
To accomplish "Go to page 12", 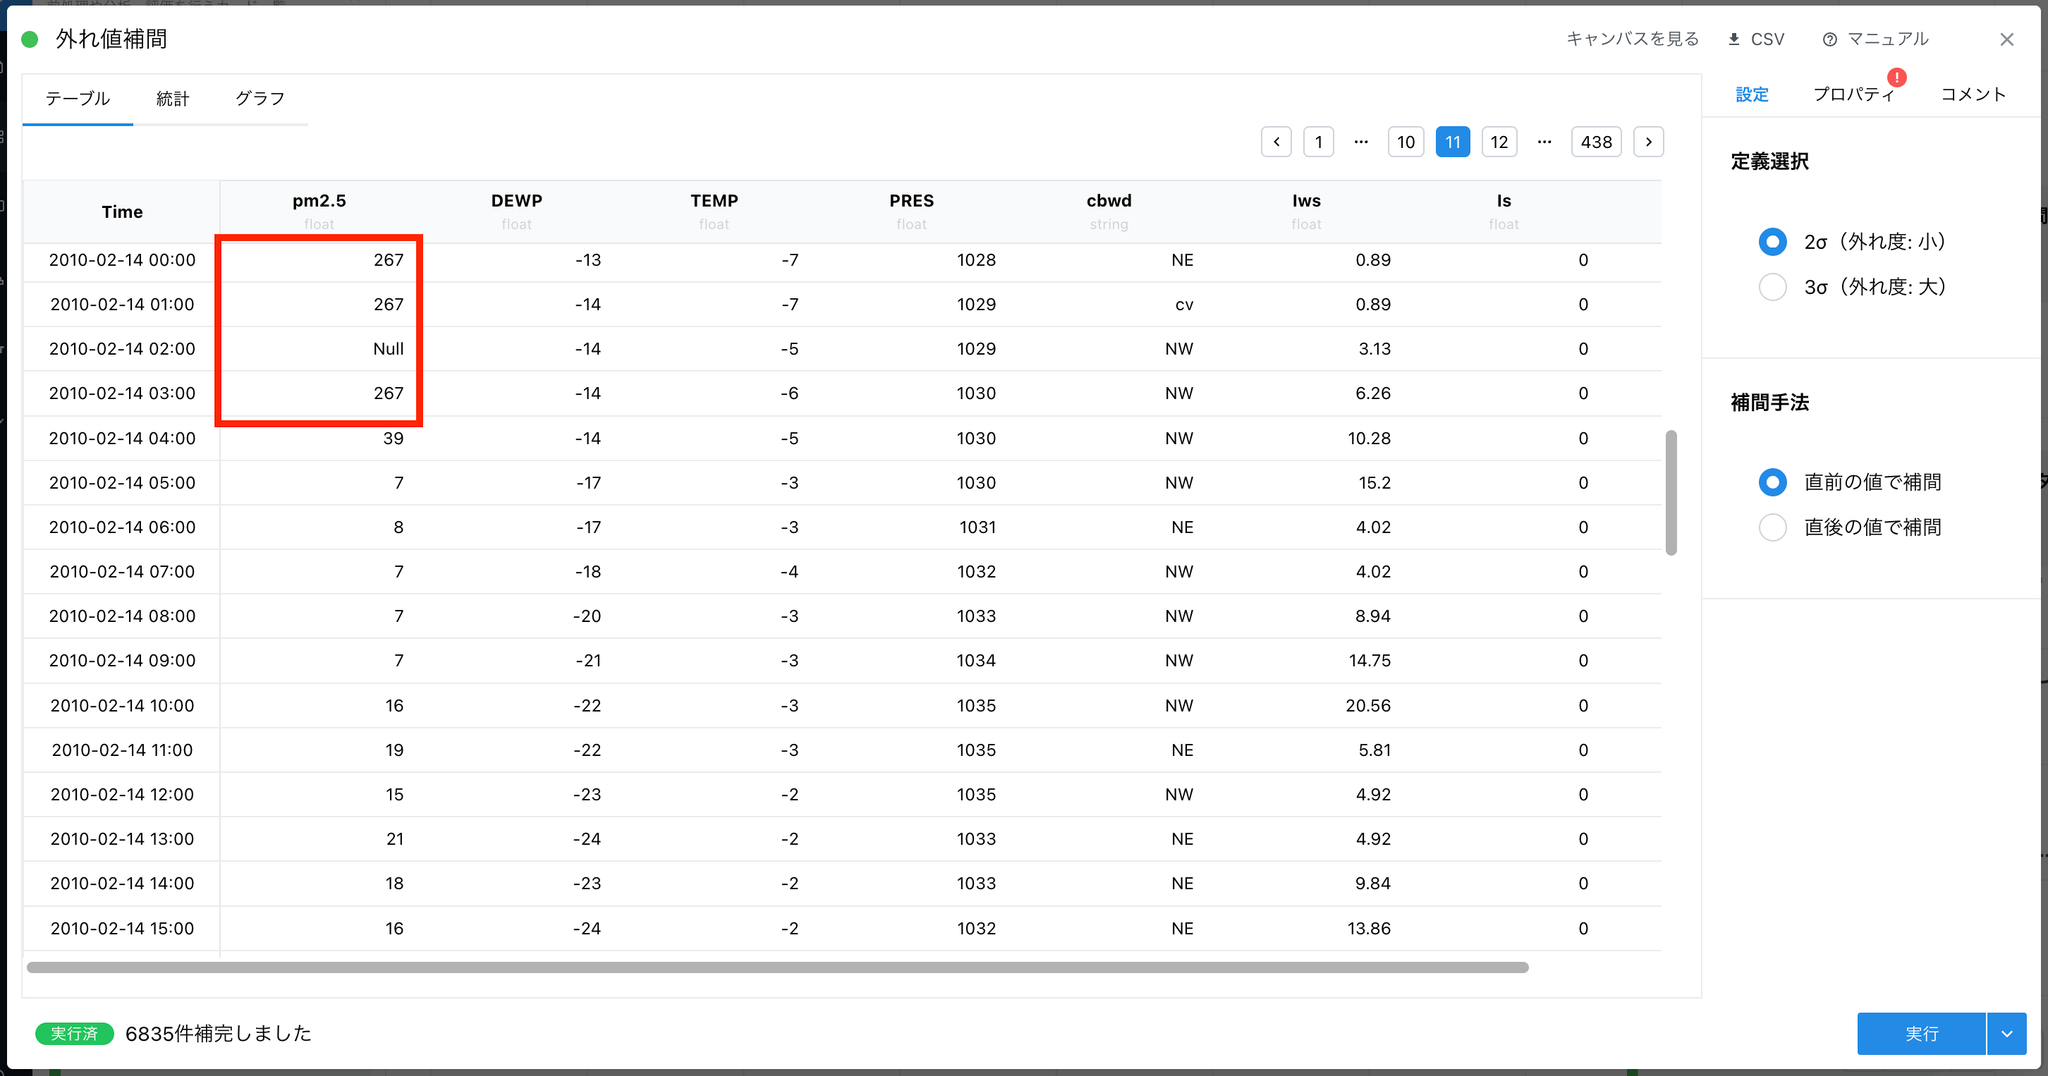I will [x=1499, y=142].
